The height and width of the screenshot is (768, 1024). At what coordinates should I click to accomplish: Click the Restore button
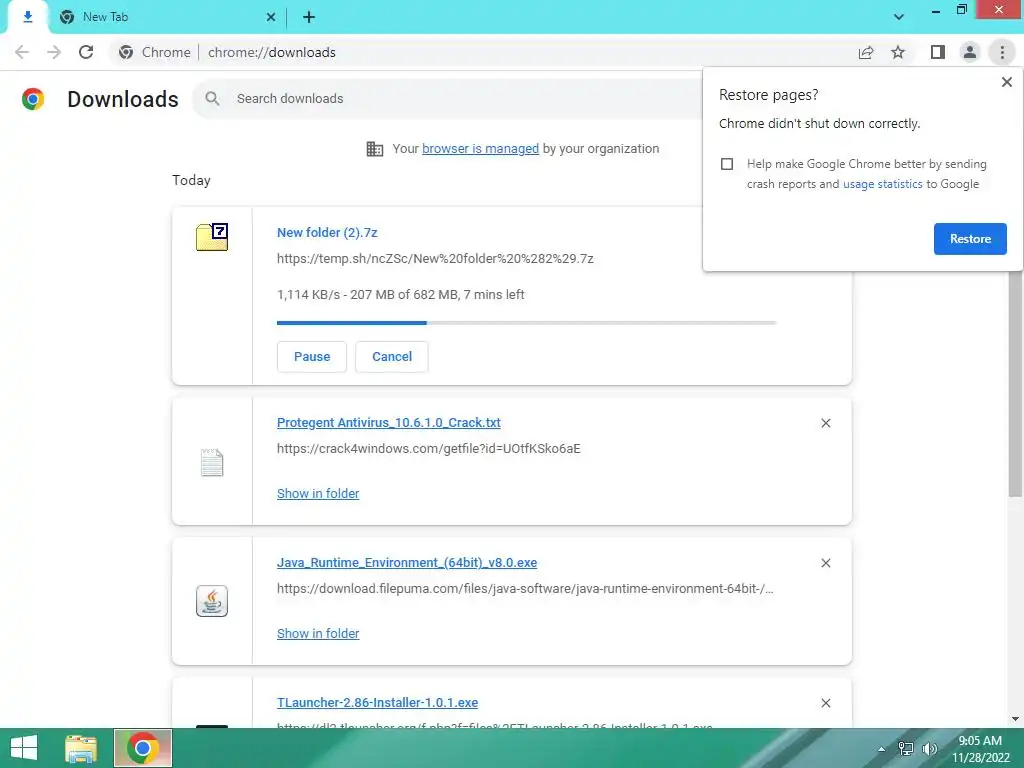tap(970, 239)
